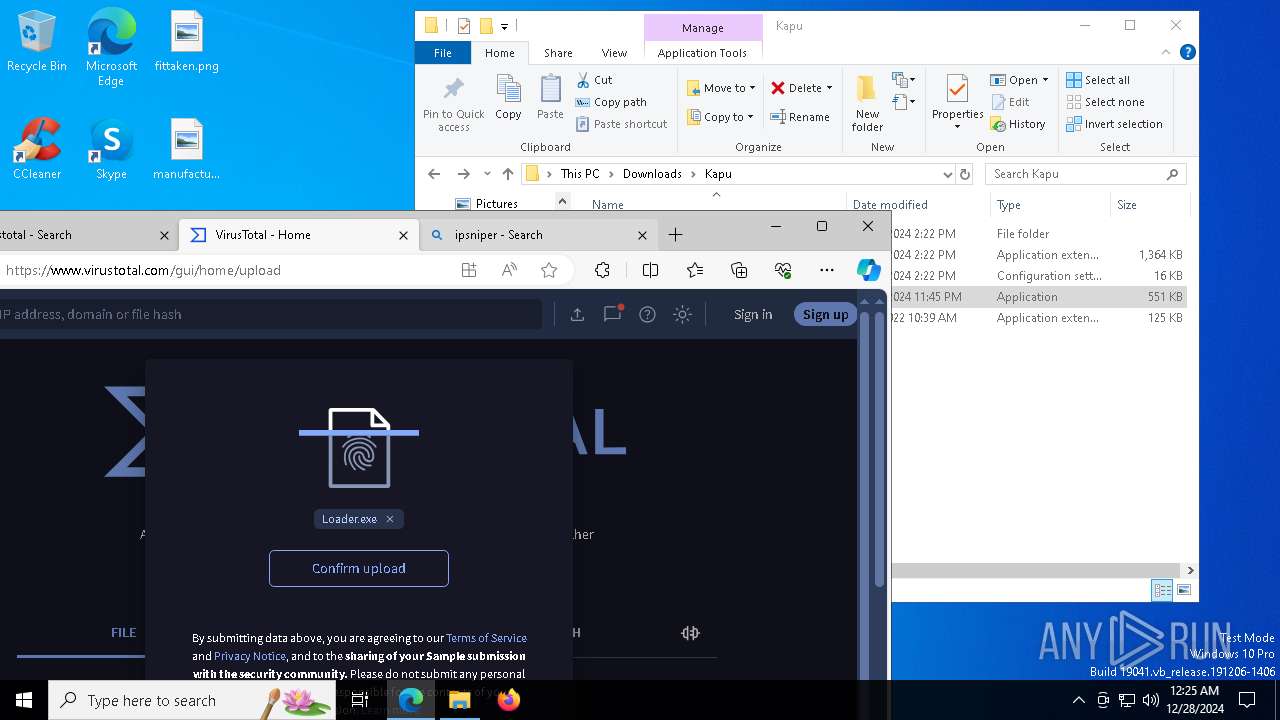Screen dimensions: 1280x720
Task: Click Pin to Quick access in Explorer ribbon
Action: 454,103
